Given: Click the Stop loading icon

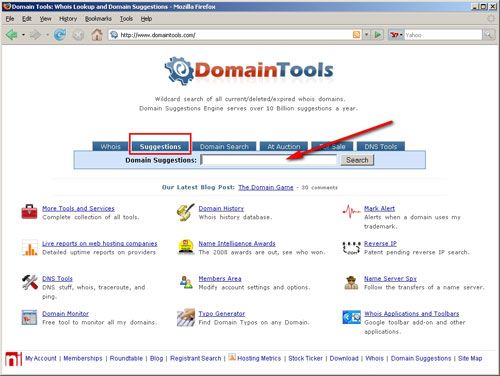Looking at the screenshot, I should [x=78, y=35].
